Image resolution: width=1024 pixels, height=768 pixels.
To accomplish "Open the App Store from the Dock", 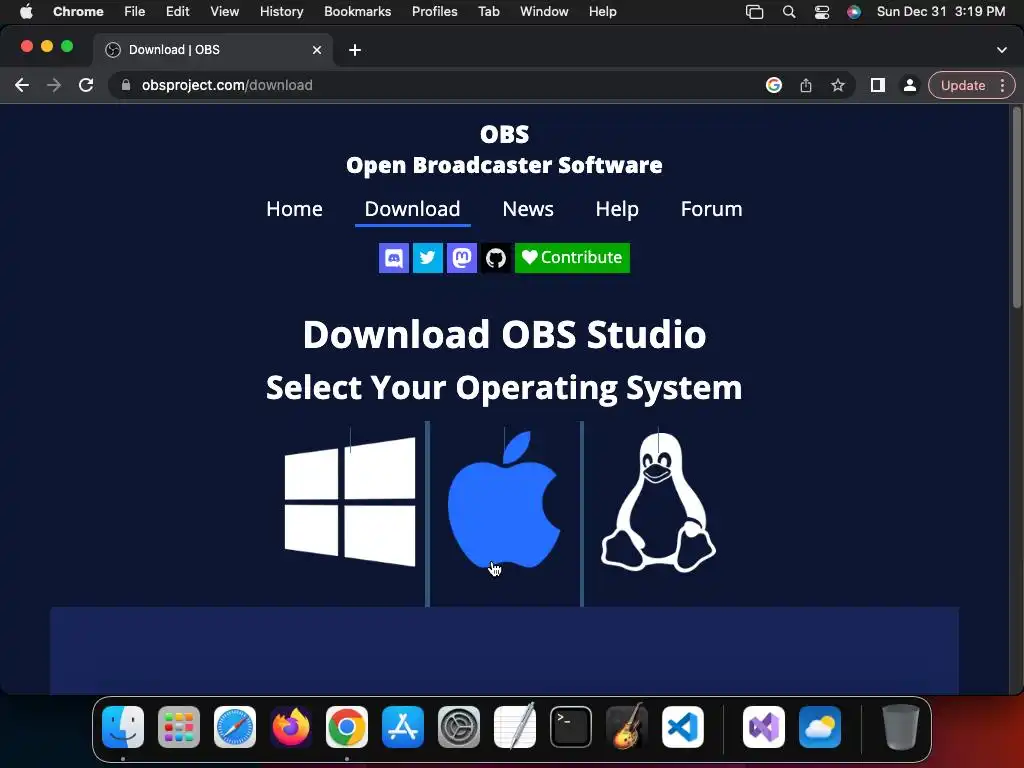I will click(x=403, y=727).
